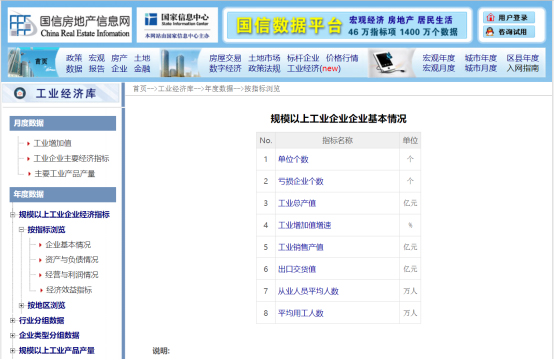The height and width of the screenshot is (360, 554).
Task: Expand the 规模以上工业产品产量 node
Action: (13, 350)
